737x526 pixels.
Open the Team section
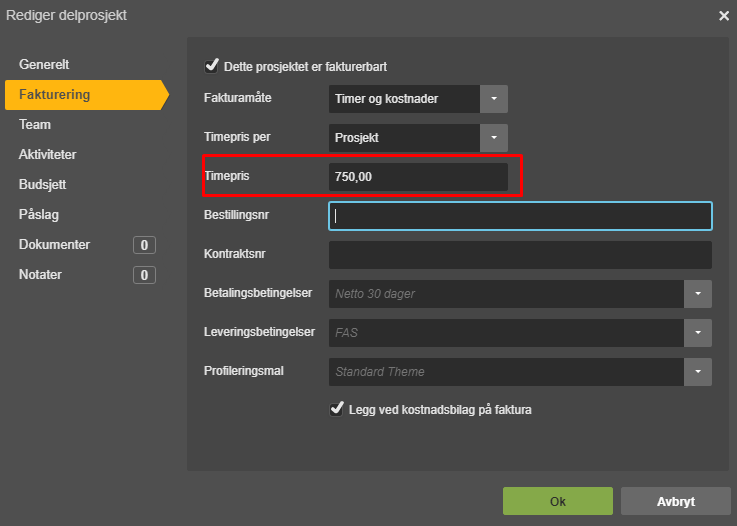[x=35, y=125]
